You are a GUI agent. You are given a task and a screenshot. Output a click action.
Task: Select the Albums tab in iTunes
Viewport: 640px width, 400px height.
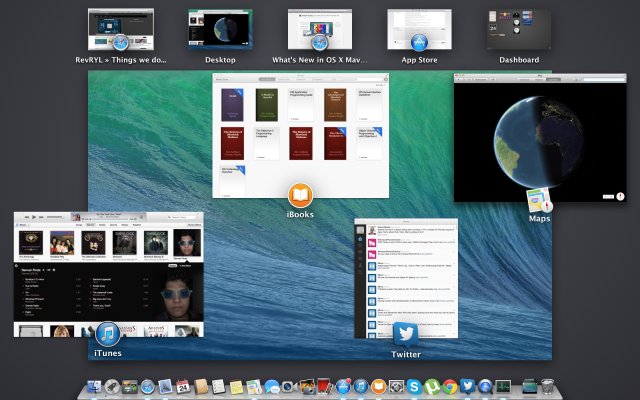coord(91,225)
